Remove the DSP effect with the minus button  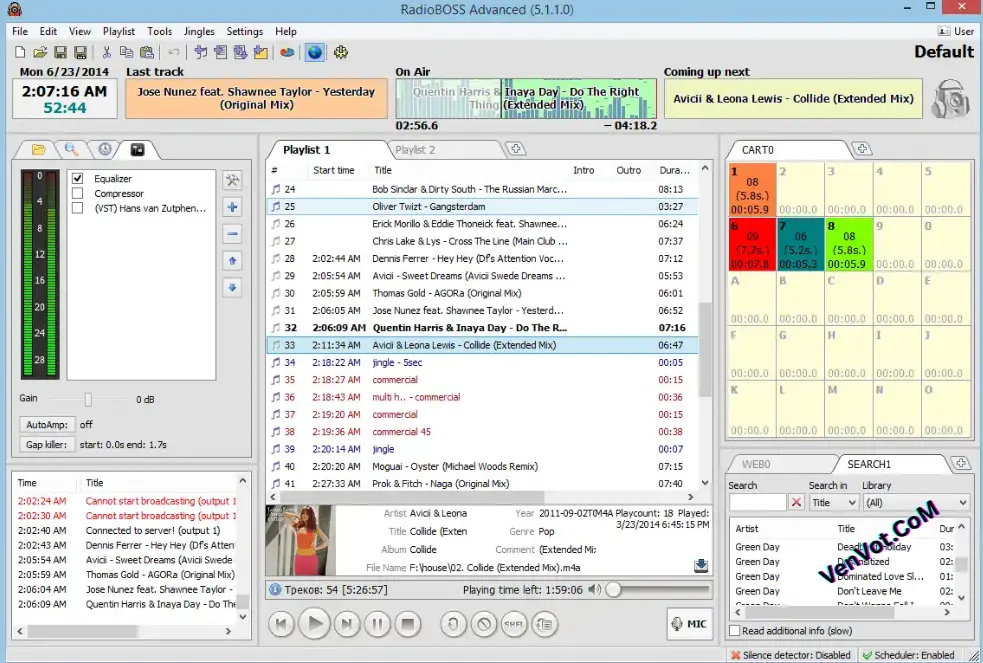pyautogui.click(x=232, y=234)
